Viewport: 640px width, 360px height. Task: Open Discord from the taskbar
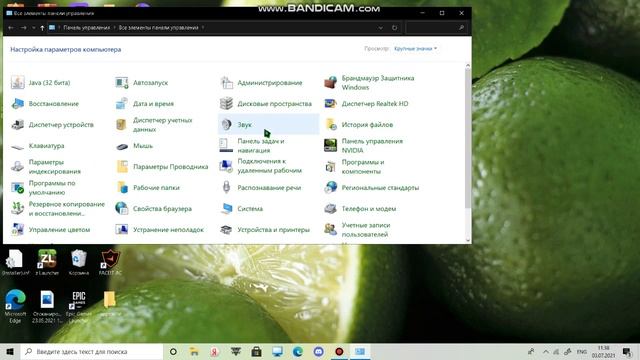click(318, 351)
